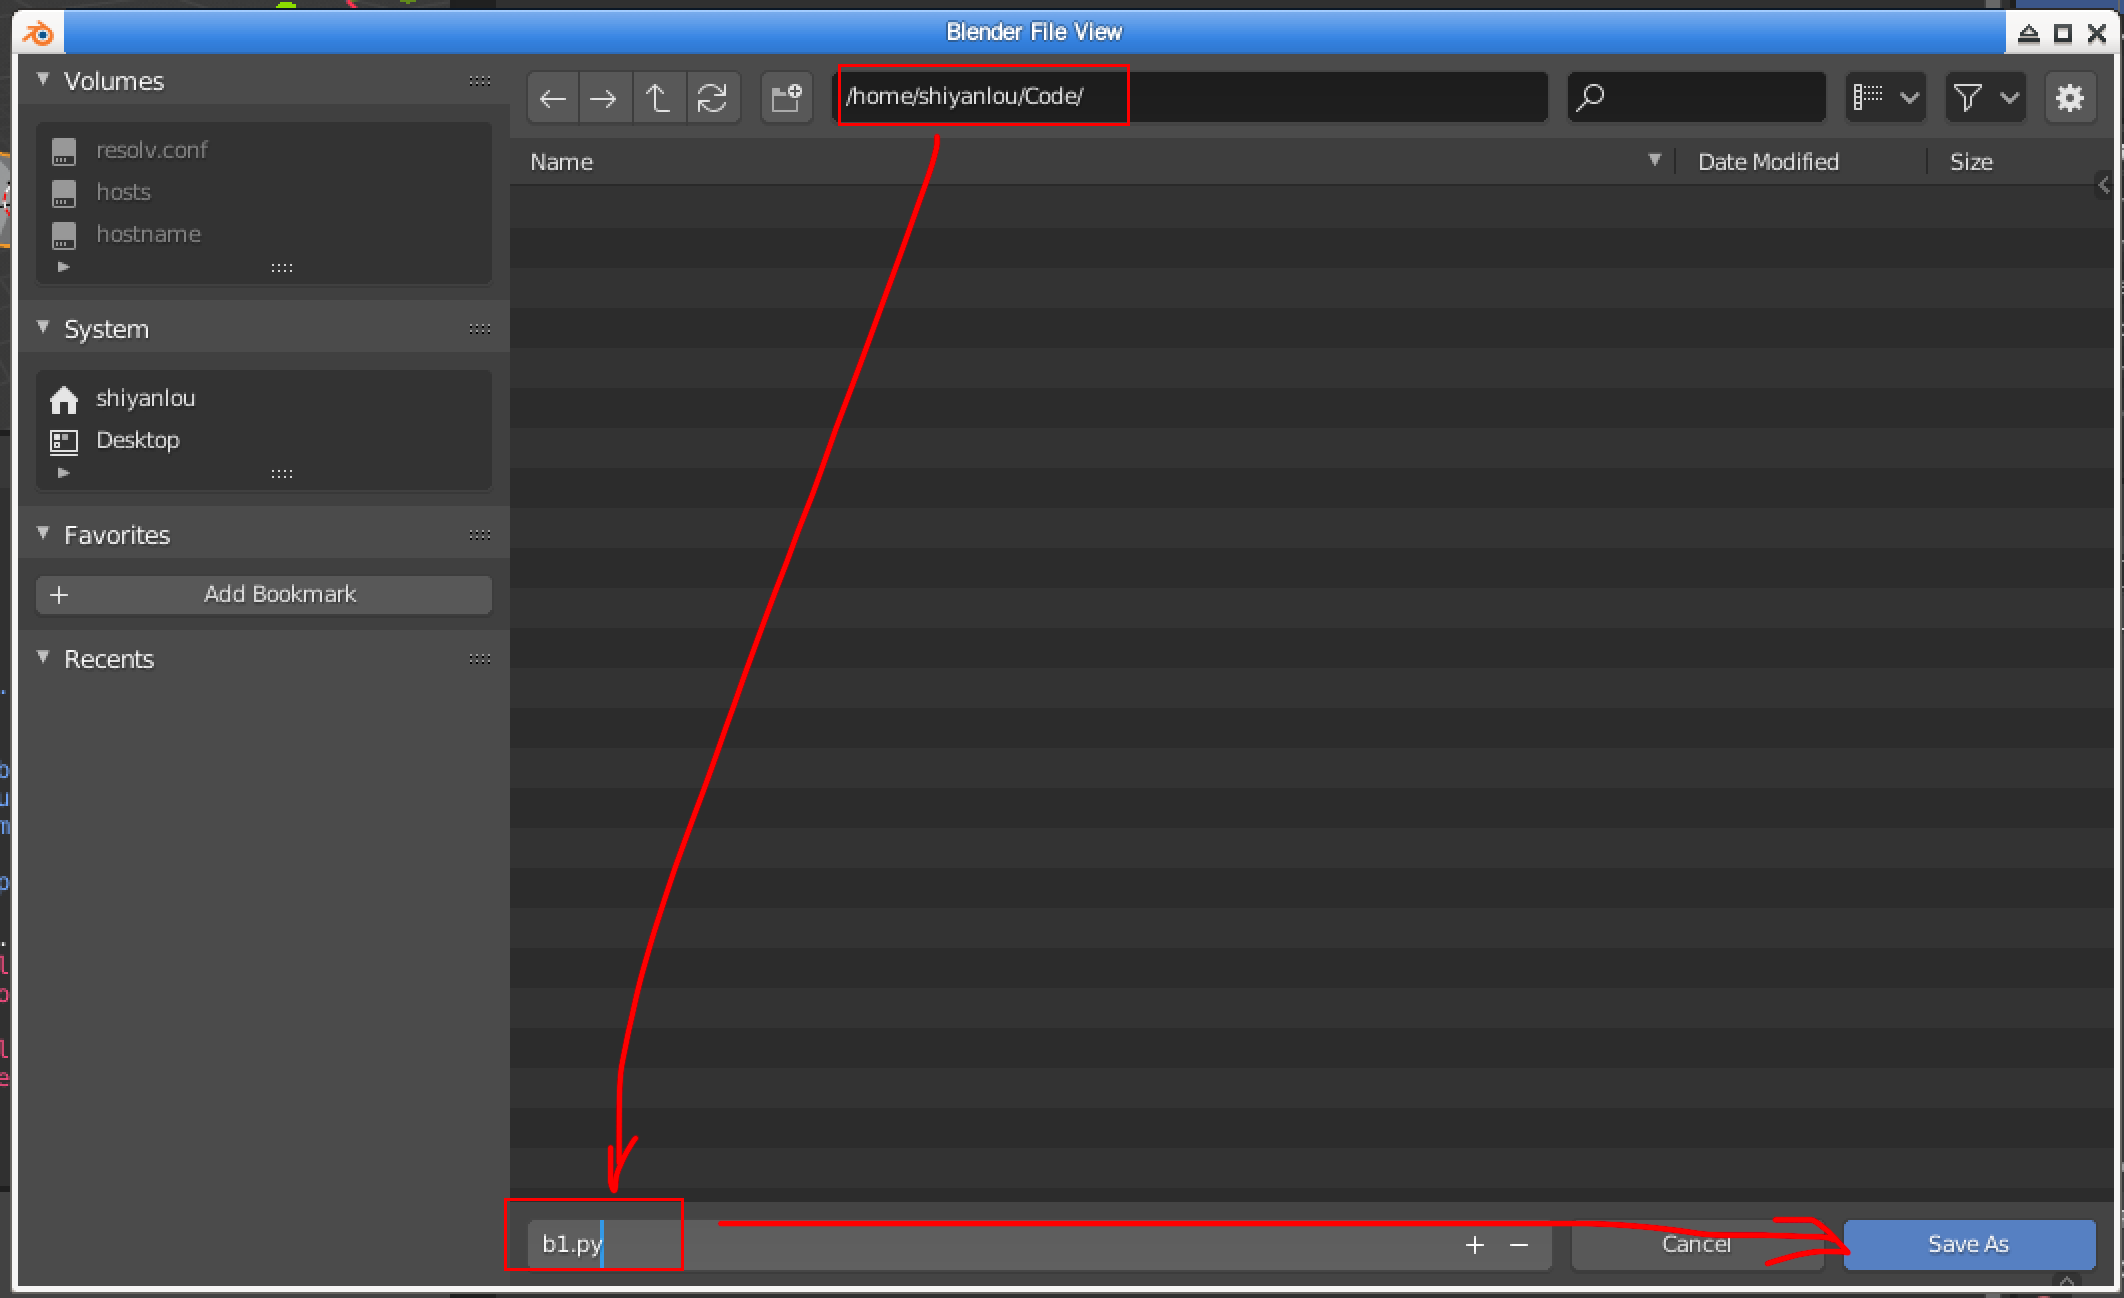
Task: Collapse the Favorites panel
Action: (x=43, y=534)
